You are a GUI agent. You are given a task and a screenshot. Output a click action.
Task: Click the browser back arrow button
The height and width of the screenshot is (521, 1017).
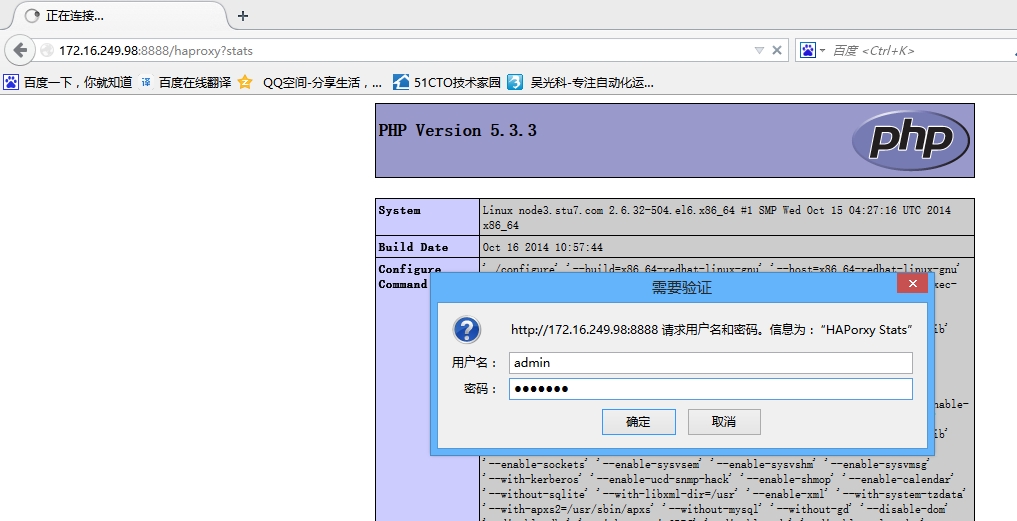point(20,50)
